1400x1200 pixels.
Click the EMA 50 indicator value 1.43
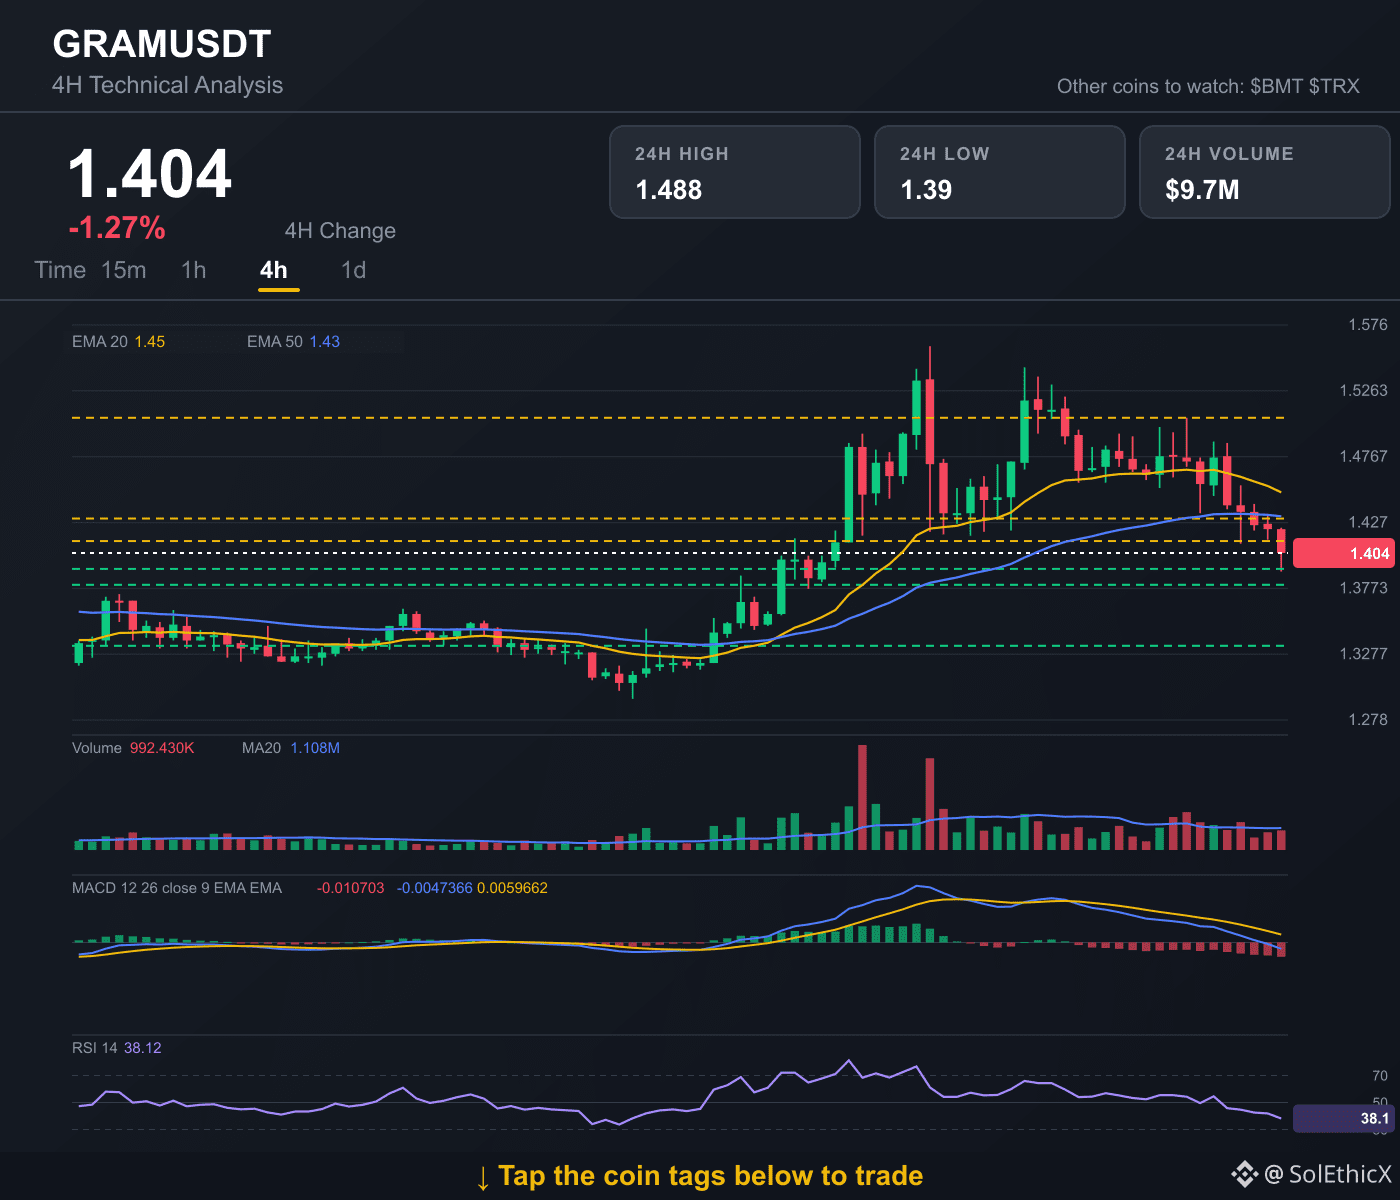(x=325, y=342)
